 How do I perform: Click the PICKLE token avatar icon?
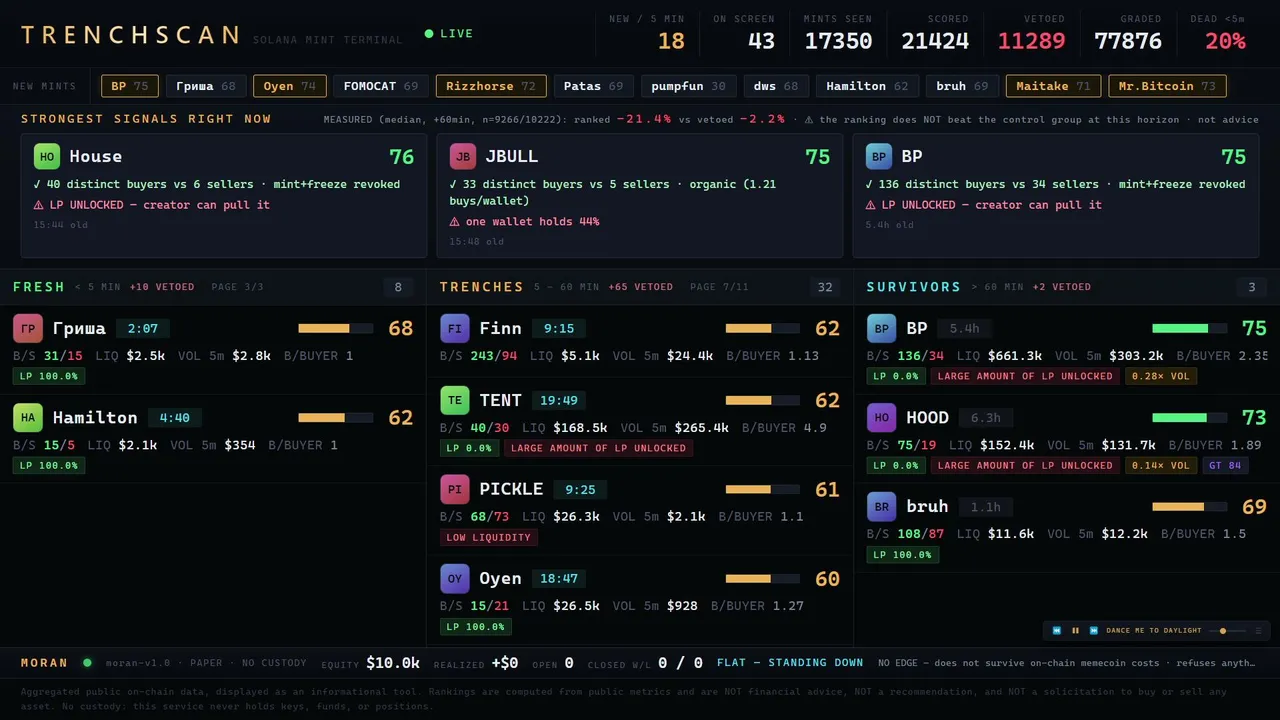pos(455,489)
